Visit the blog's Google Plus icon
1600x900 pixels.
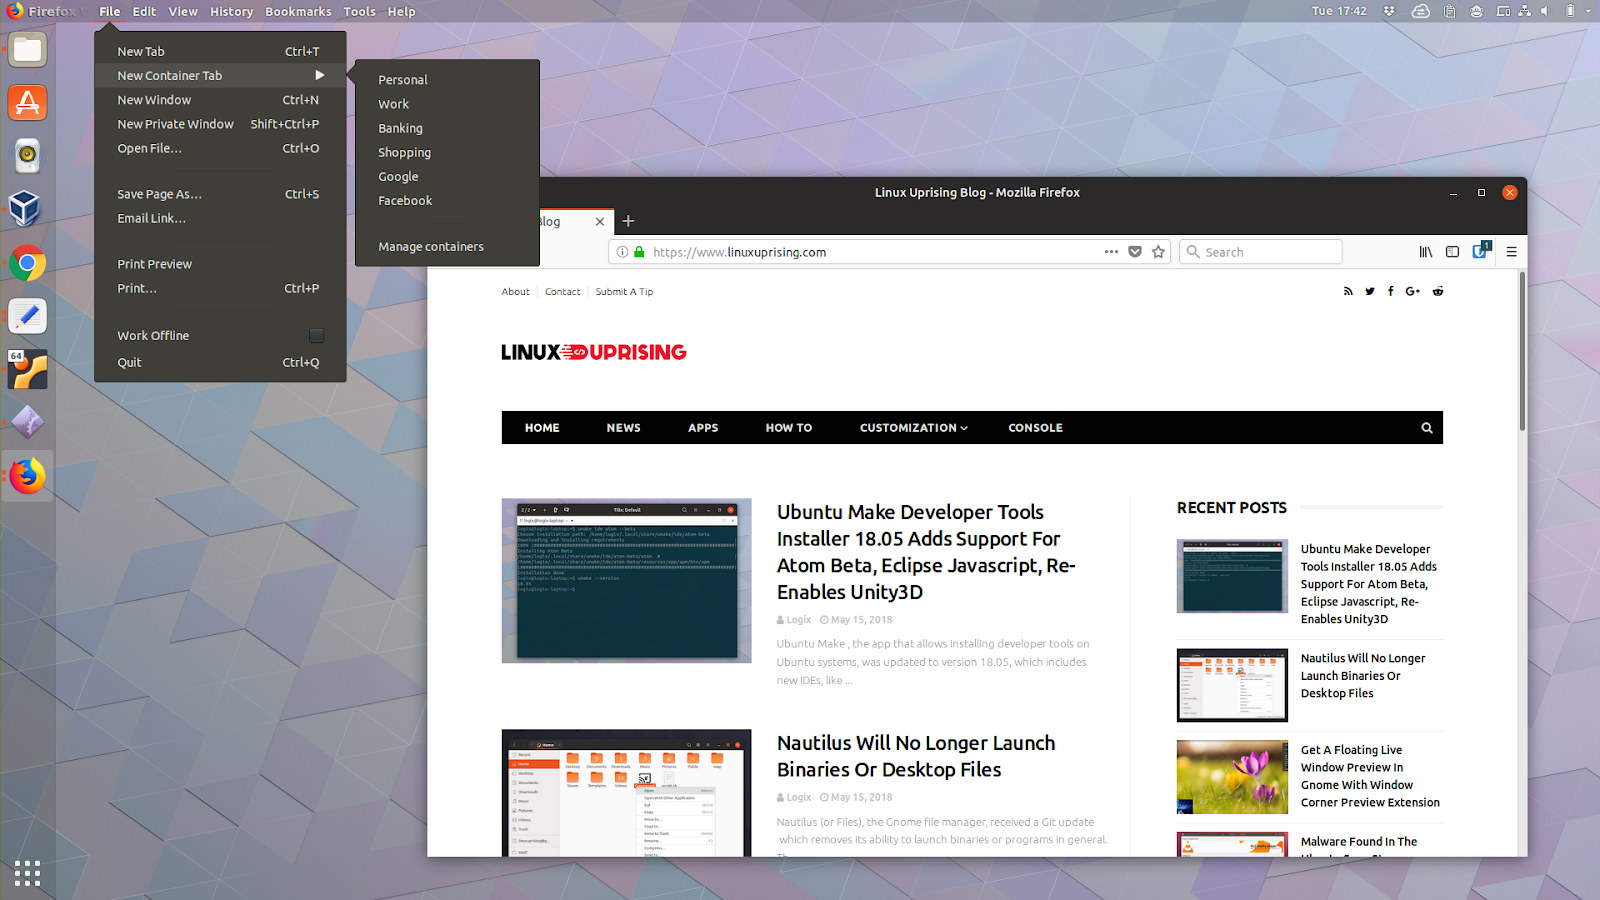tap(1413, 291)
